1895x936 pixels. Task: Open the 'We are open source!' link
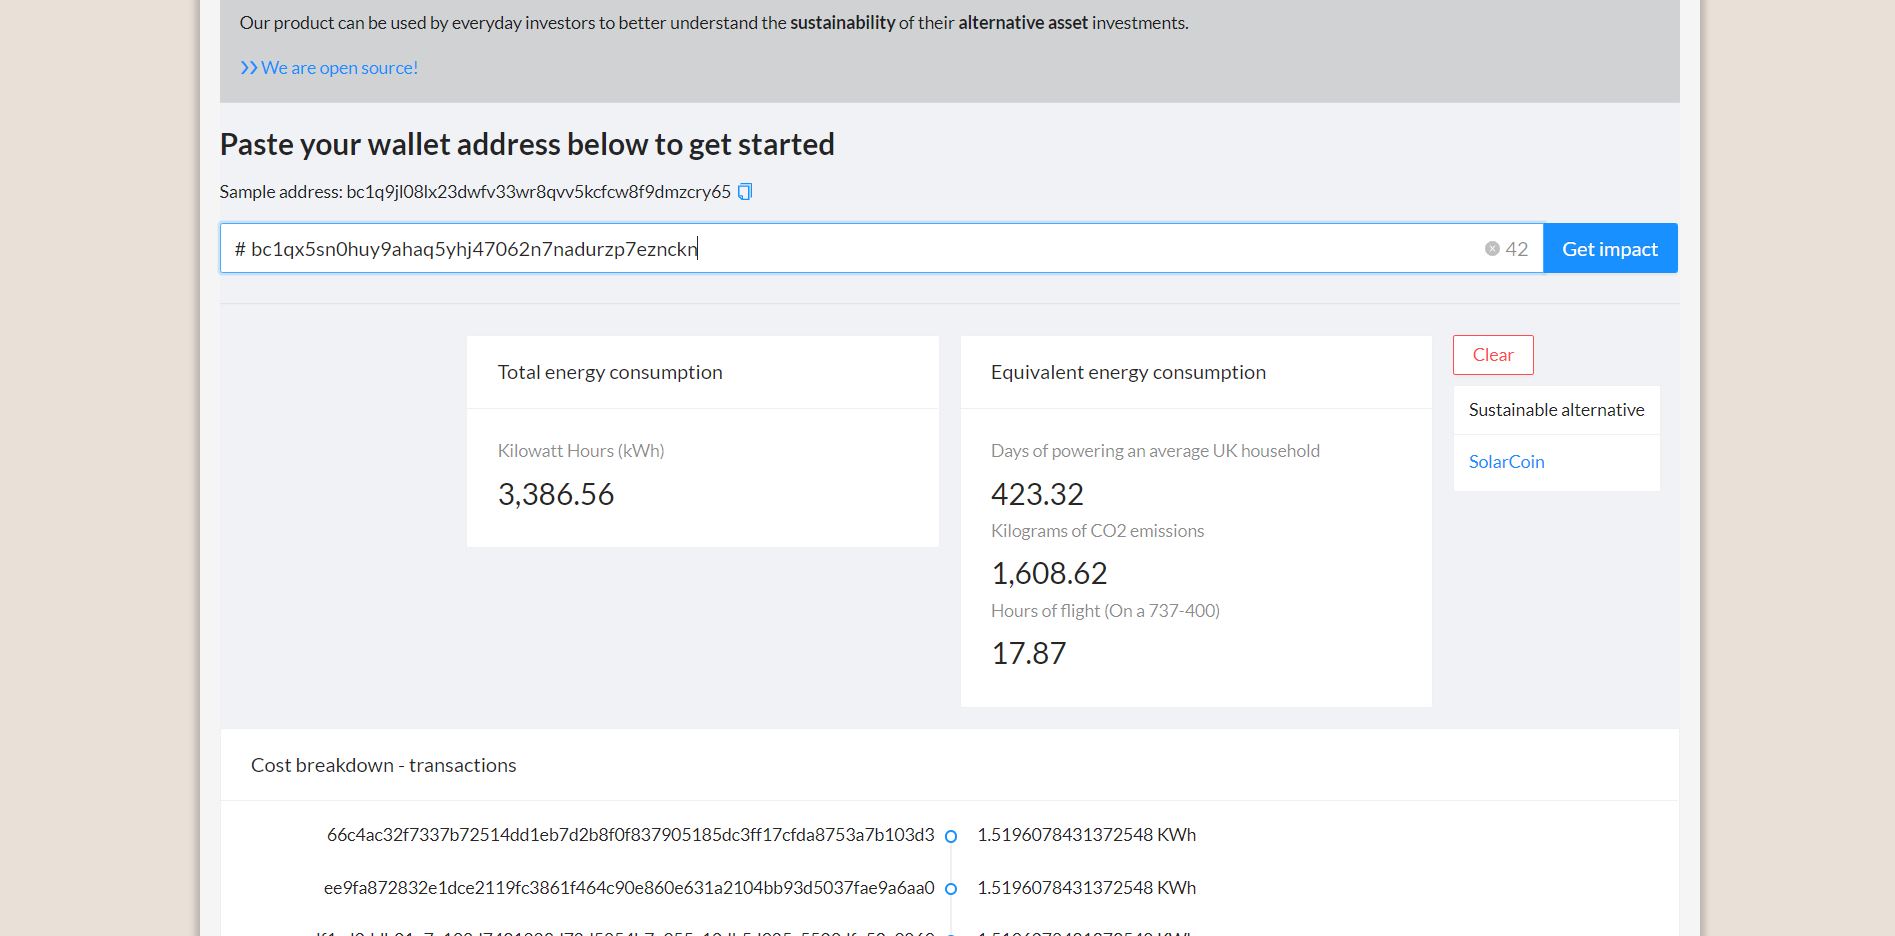coord(329,68)
